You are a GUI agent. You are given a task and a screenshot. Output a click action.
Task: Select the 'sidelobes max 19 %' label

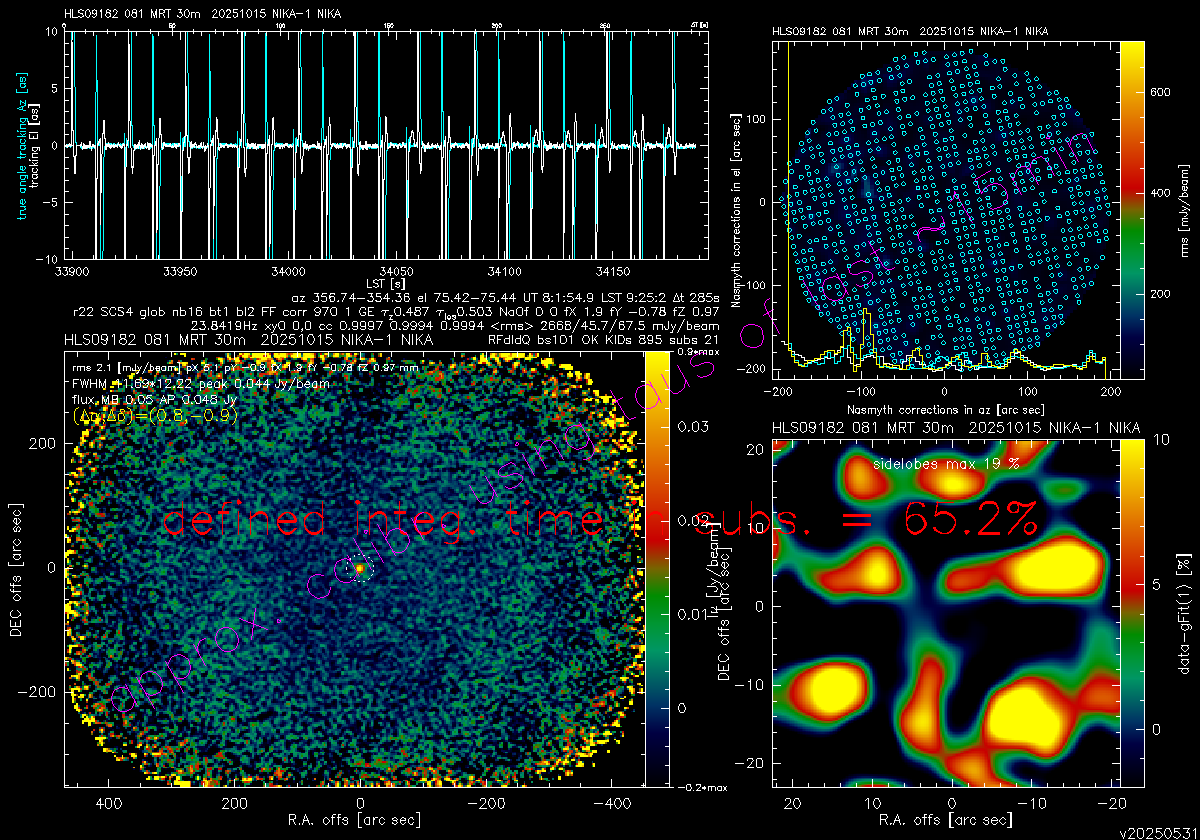pyautogui.click(x=946, y=464)
